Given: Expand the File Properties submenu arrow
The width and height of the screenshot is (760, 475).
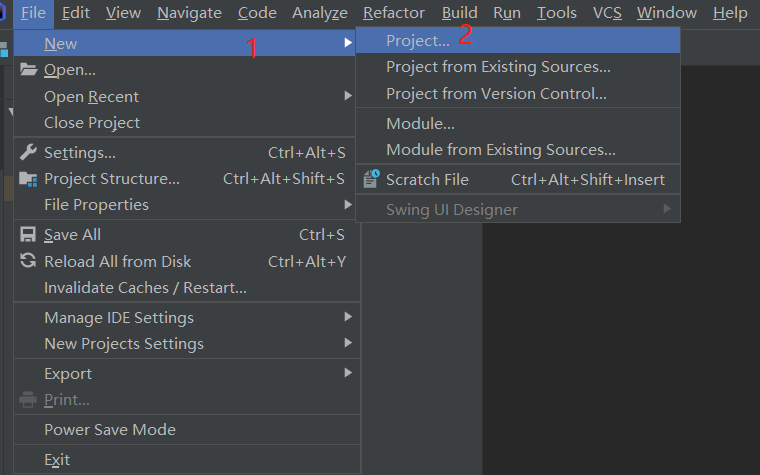Looking at the screenshot, I should pos(348,205).
